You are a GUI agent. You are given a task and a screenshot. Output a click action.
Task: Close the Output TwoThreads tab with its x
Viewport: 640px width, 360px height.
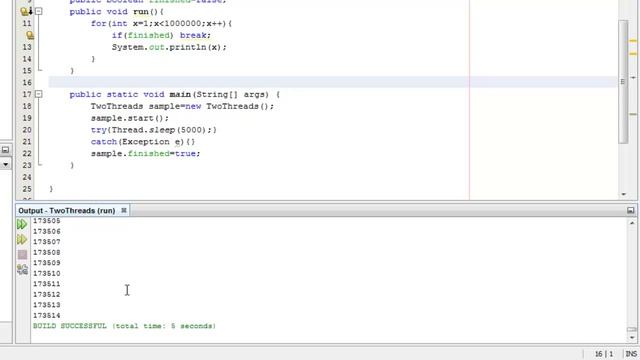[x=124, y=210]
